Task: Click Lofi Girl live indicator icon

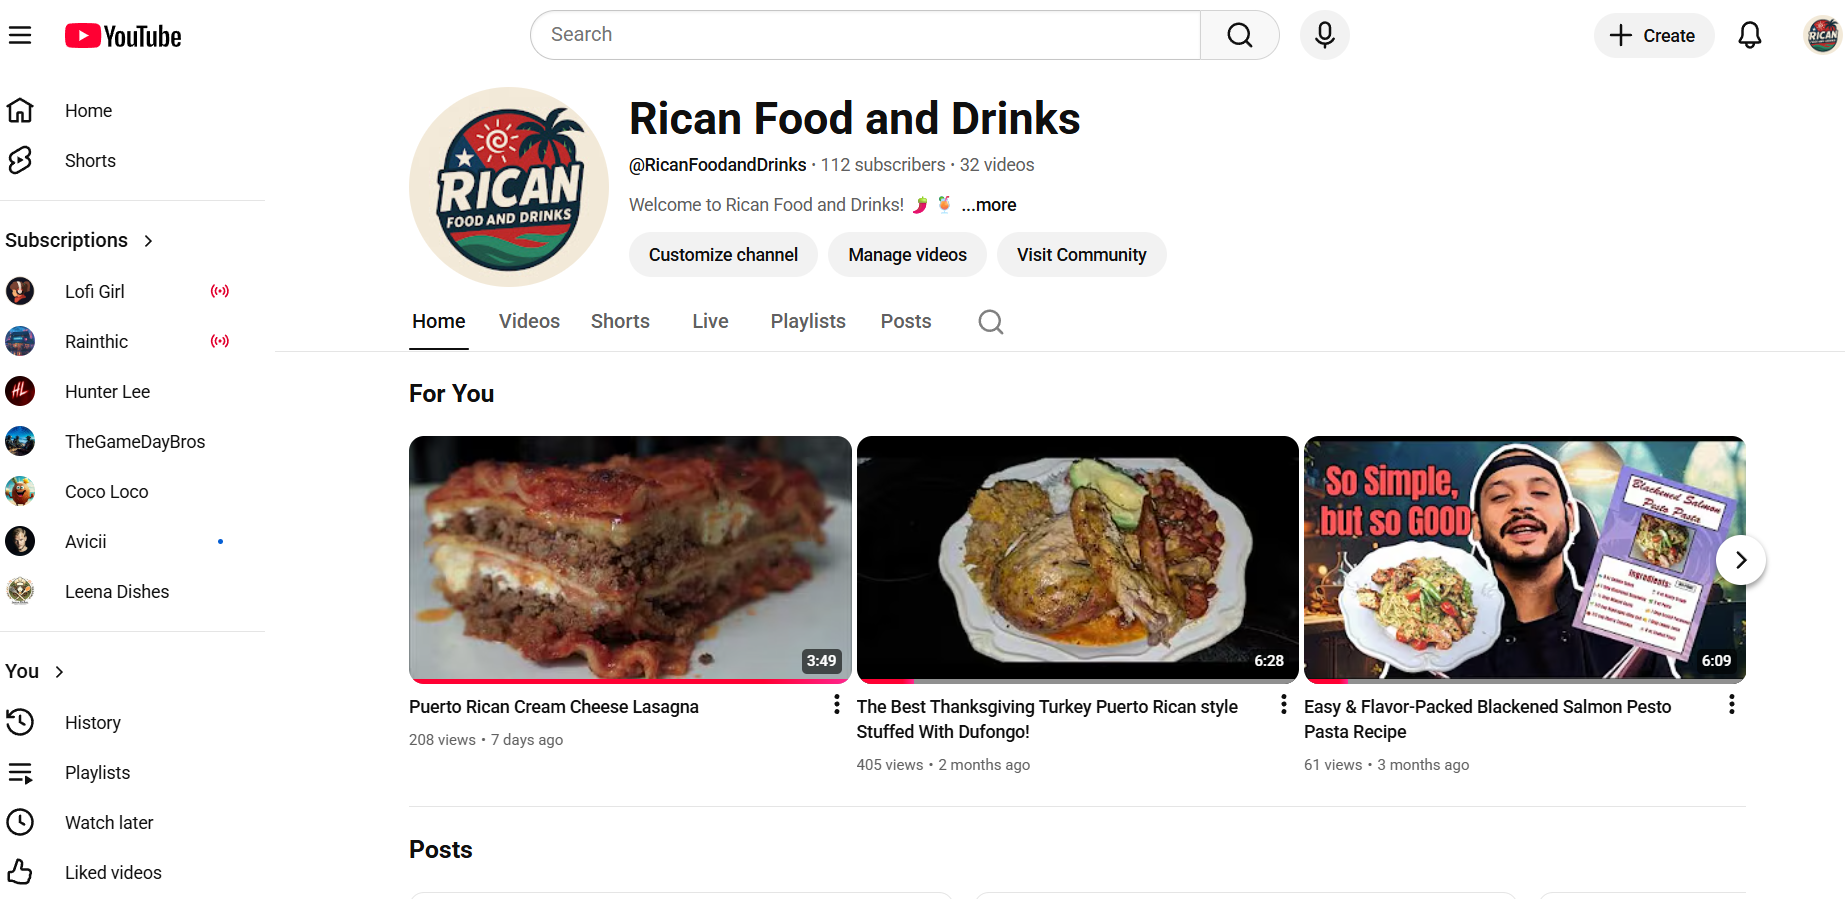Action: [x=220, y=291]
